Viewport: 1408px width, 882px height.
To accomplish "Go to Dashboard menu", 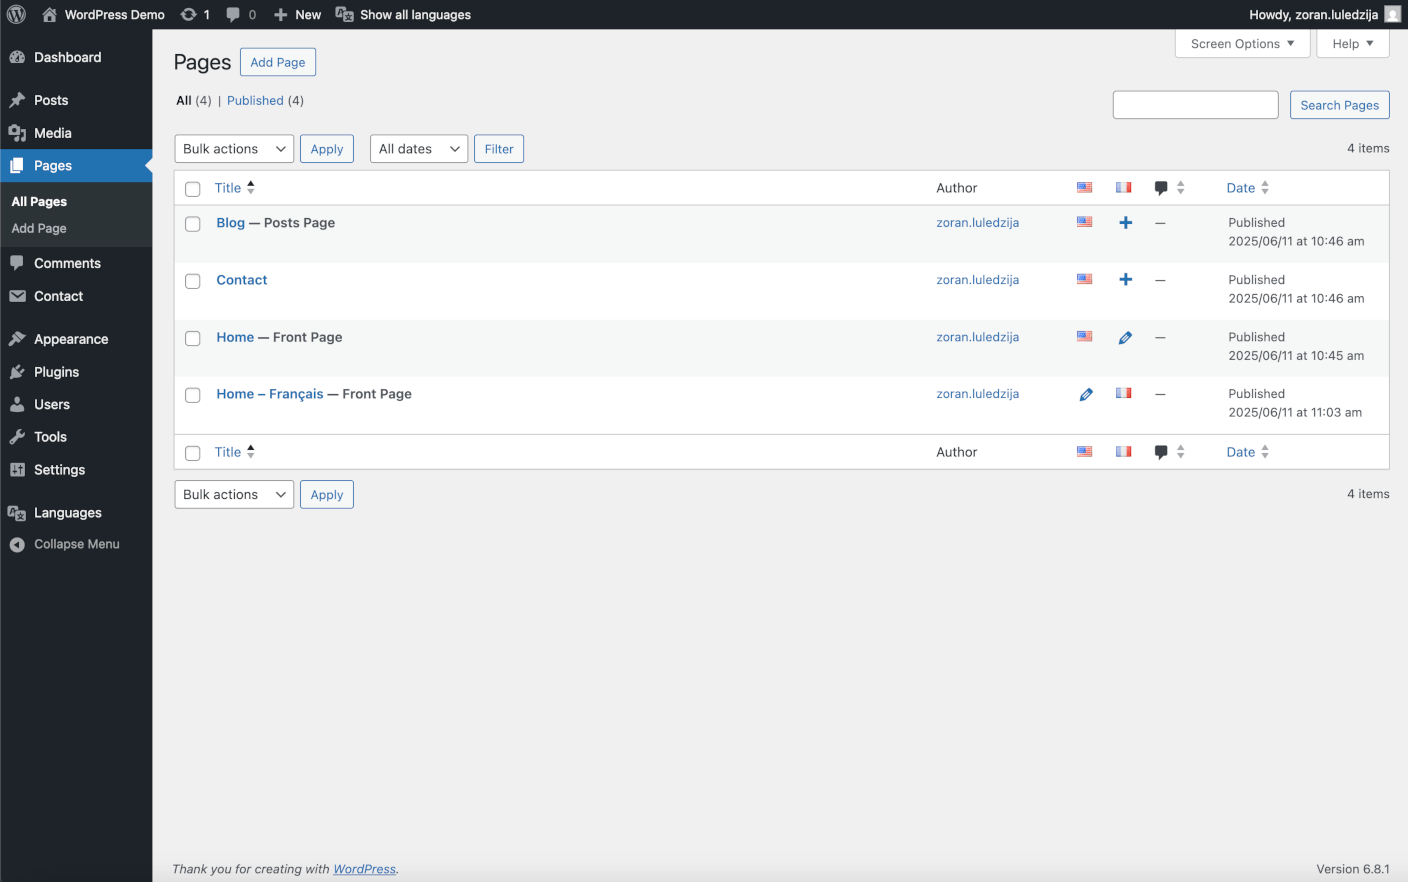I will point(76,57).
